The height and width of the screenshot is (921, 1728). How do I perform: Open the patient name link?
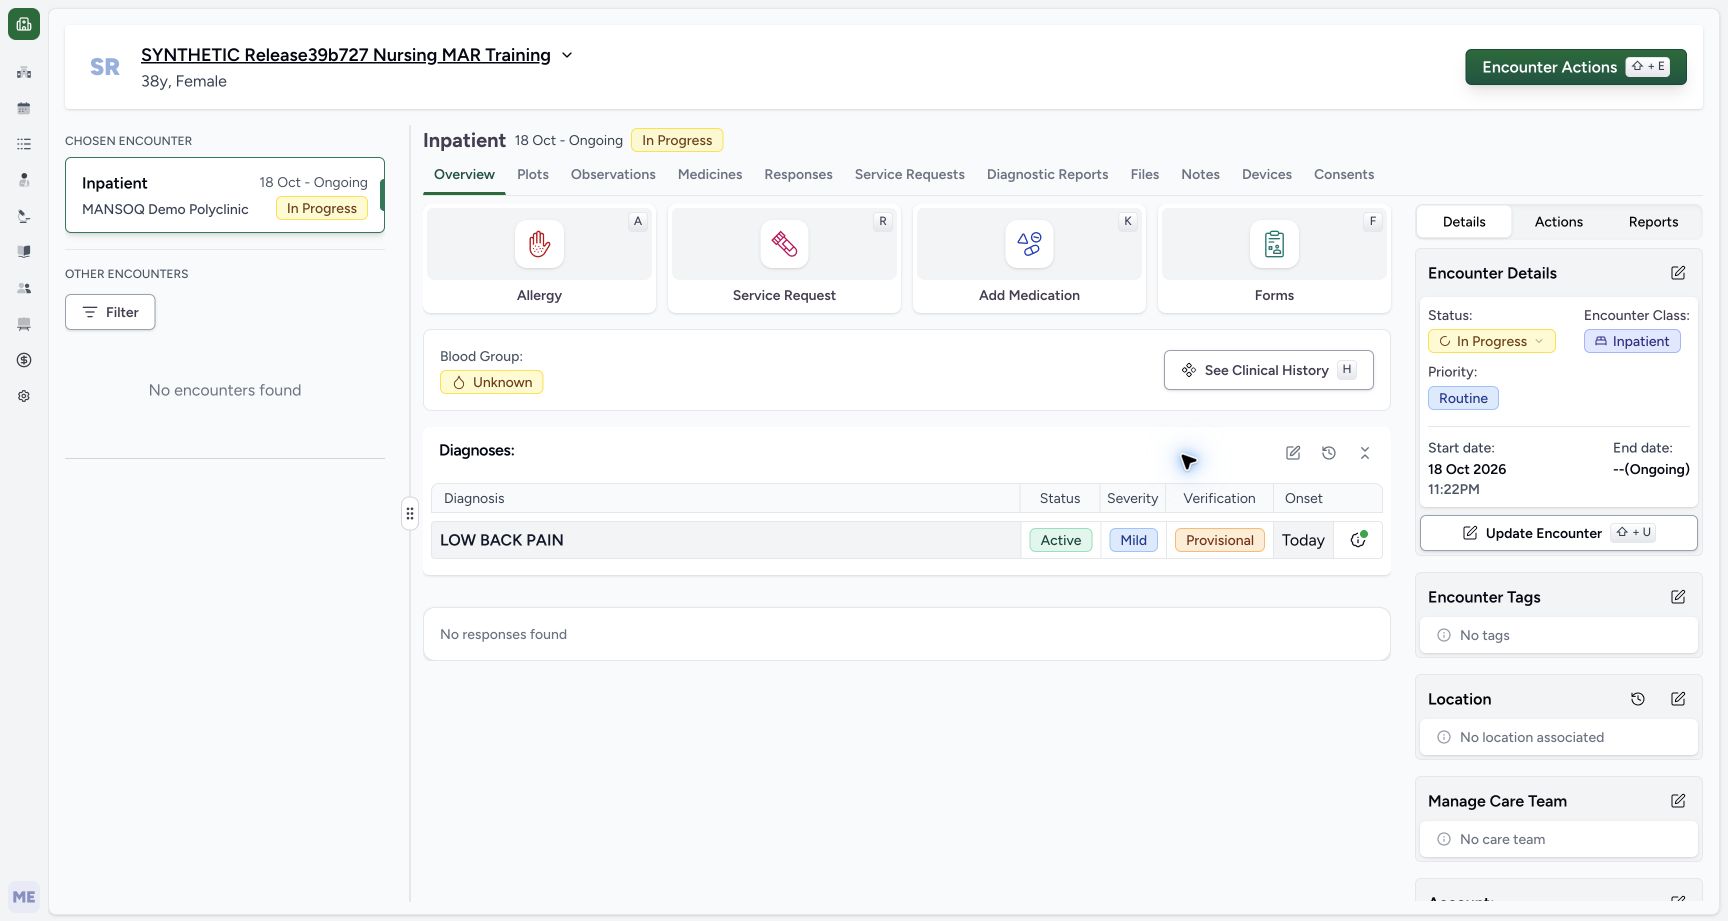[x=346, y=55]
